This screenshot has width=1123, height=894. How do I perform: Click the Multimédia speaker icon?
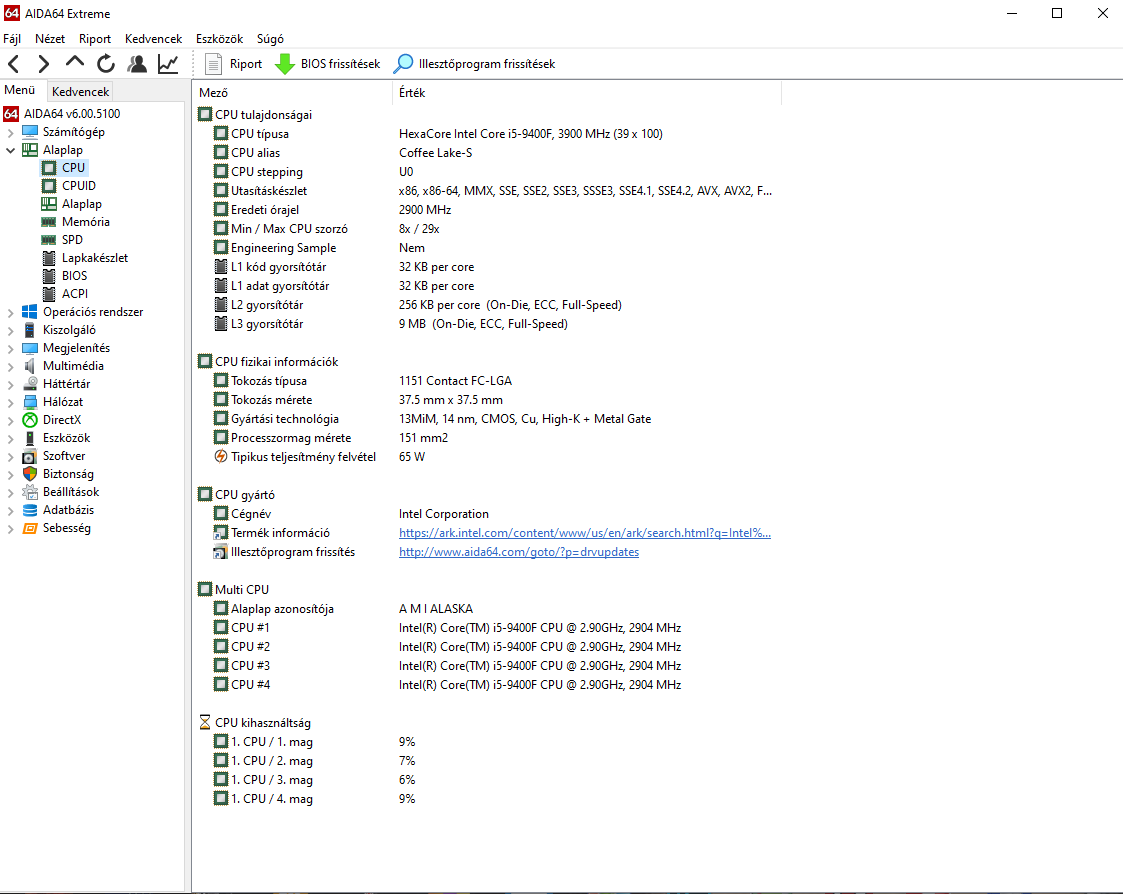(29, 365)
